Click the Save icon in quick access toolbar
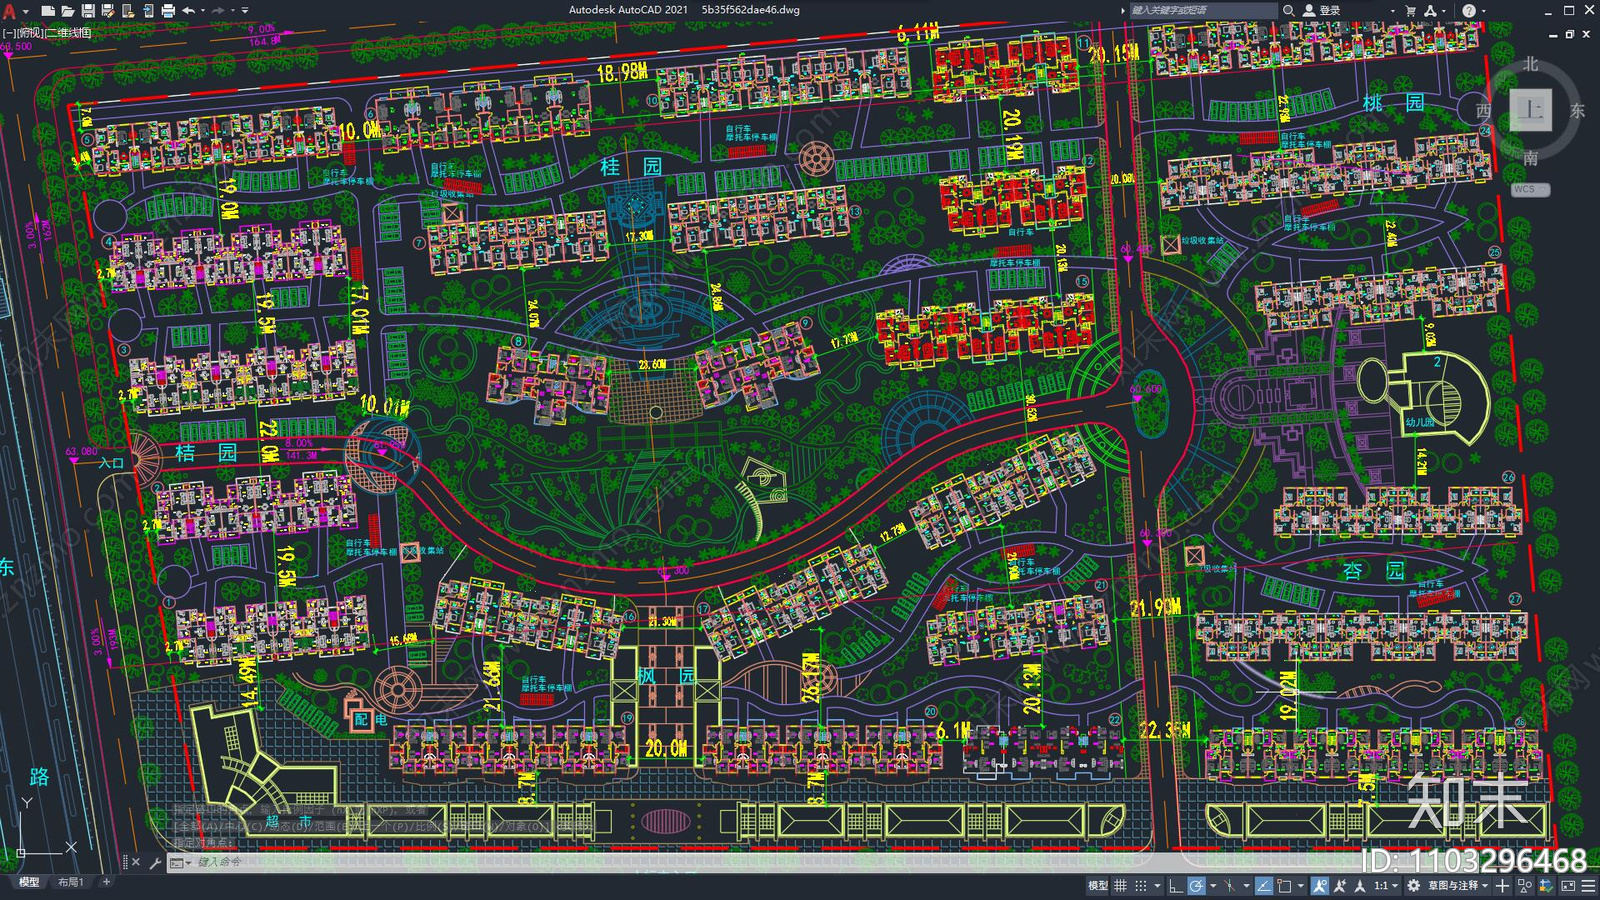The width and height of the screenshot is (1600, 900). click(88, 10)
